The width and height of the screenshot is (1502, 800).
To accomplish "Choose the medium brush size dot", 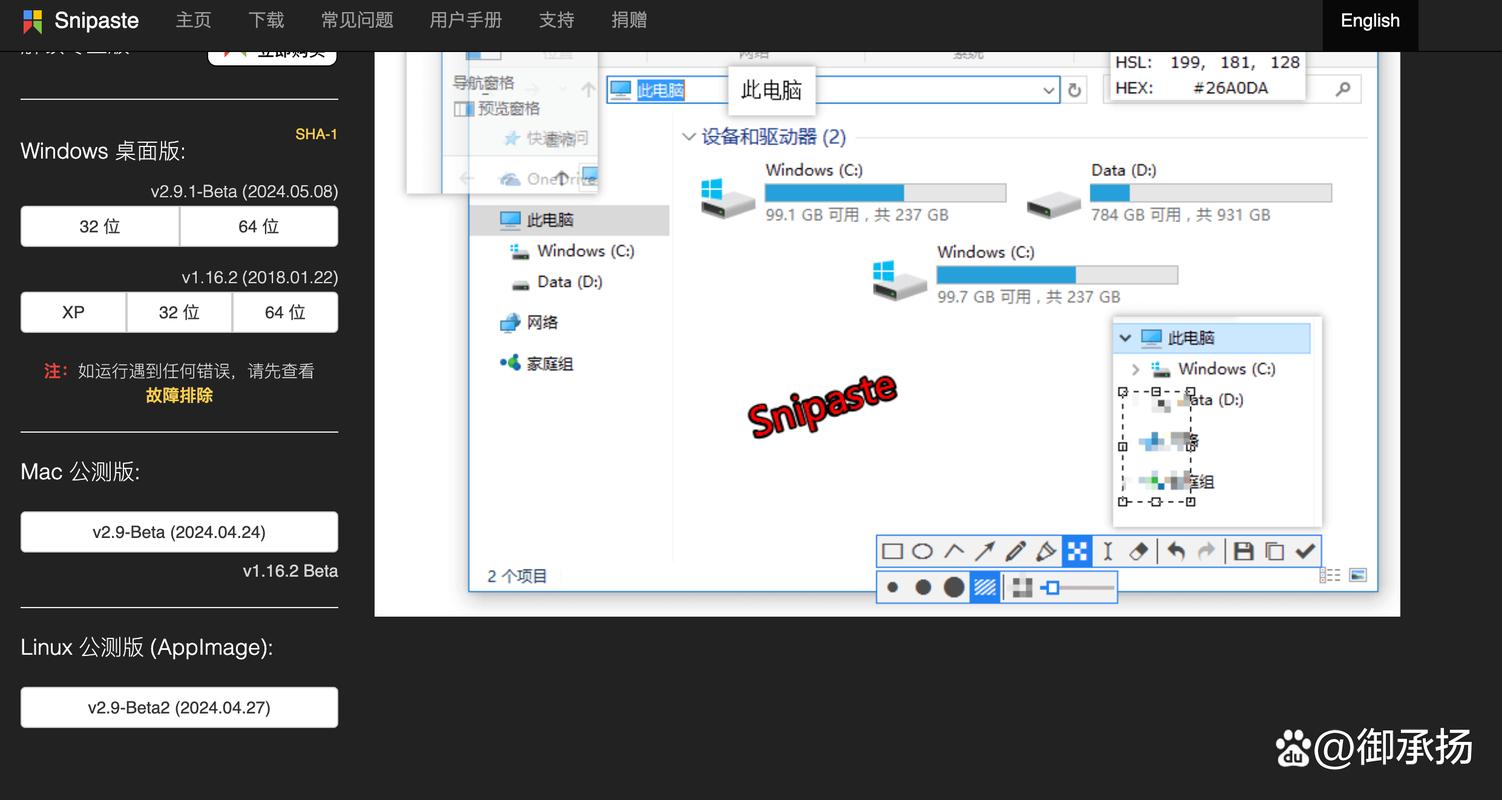I will 923,587.
